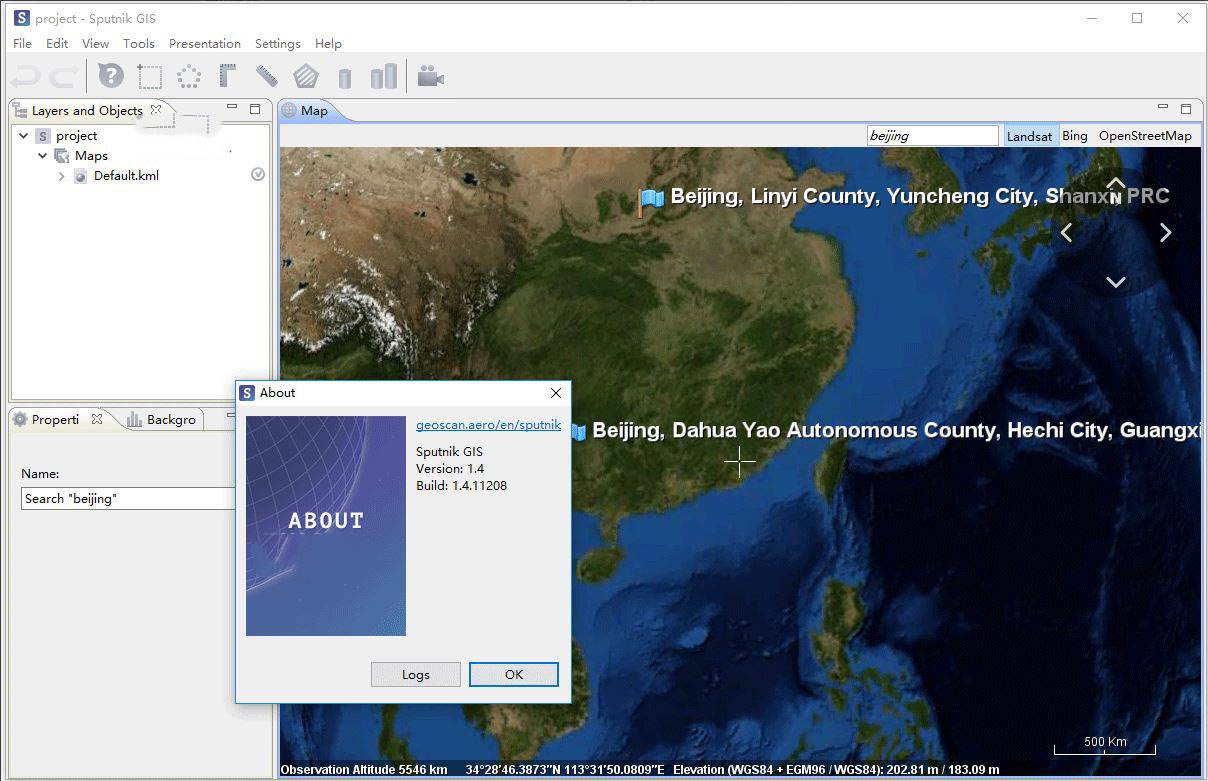The height and width of the screenshot is (781, 1208).
Task: Click the video camera toolbar icon
Action: point(431,76)
